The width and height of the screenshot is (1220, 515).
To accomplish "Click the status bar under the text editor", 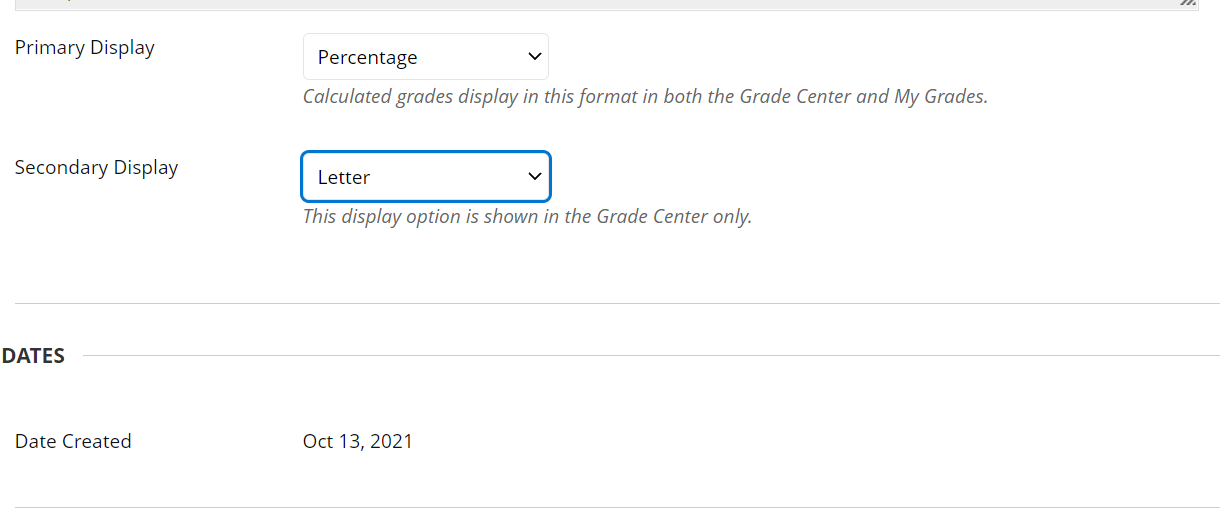I will [600, 4].
